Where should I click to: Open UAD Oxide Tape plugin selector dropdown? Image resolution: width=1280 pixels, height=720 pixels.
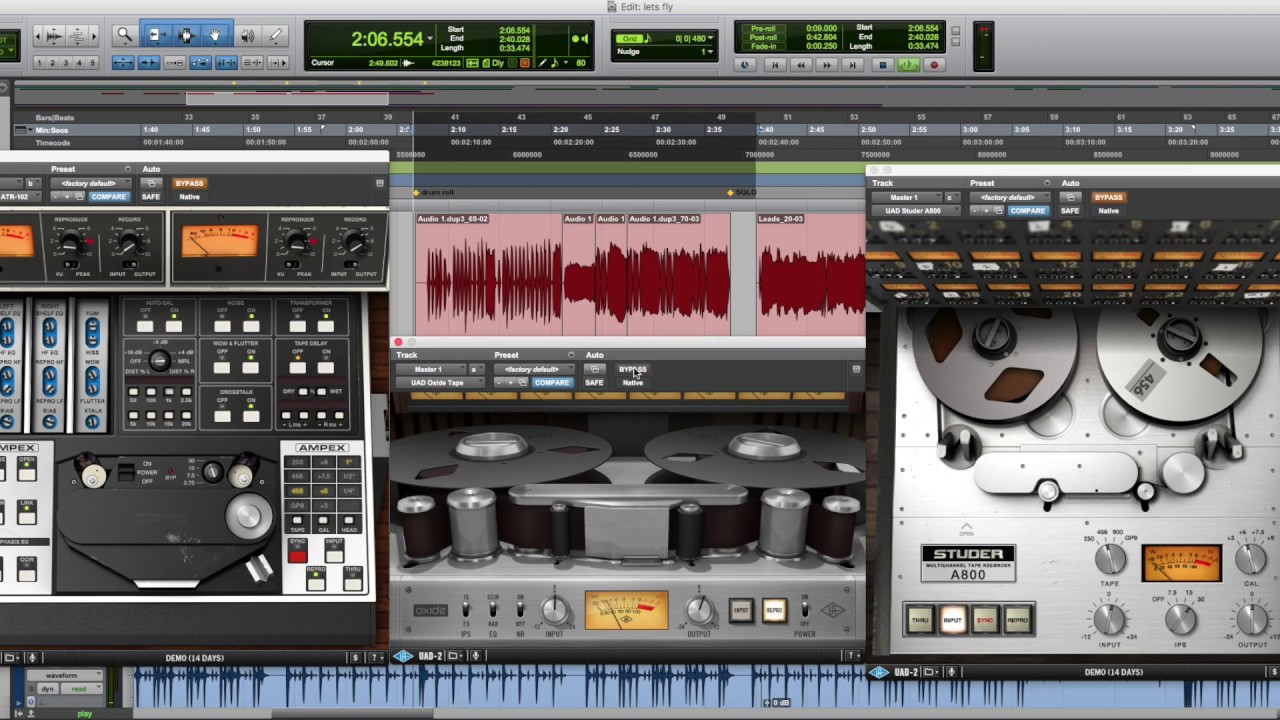coord(437,383)
